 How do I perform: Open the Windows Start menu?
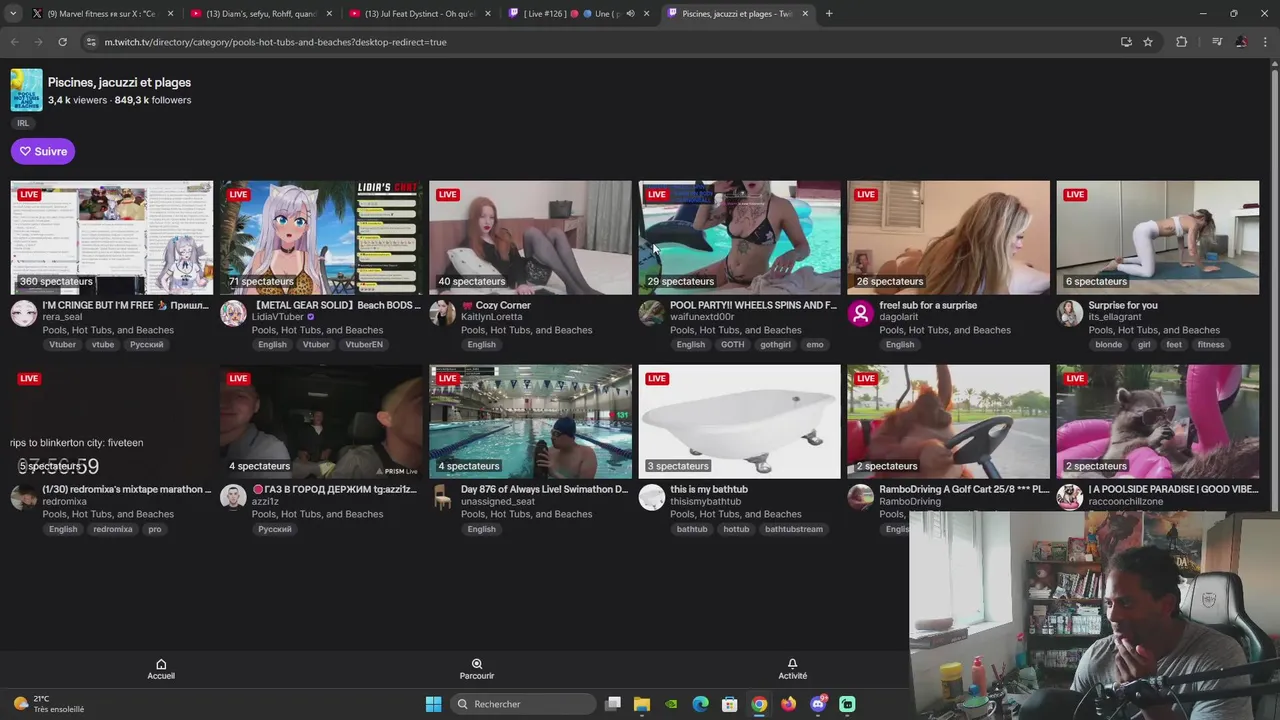point(433,704)
